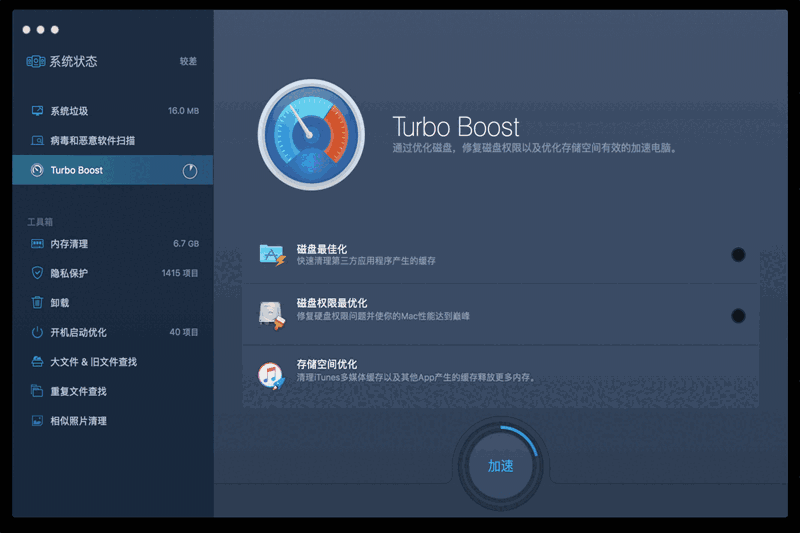
Task: Click the 较差 system status label
Action: click(x=188, y=61)
